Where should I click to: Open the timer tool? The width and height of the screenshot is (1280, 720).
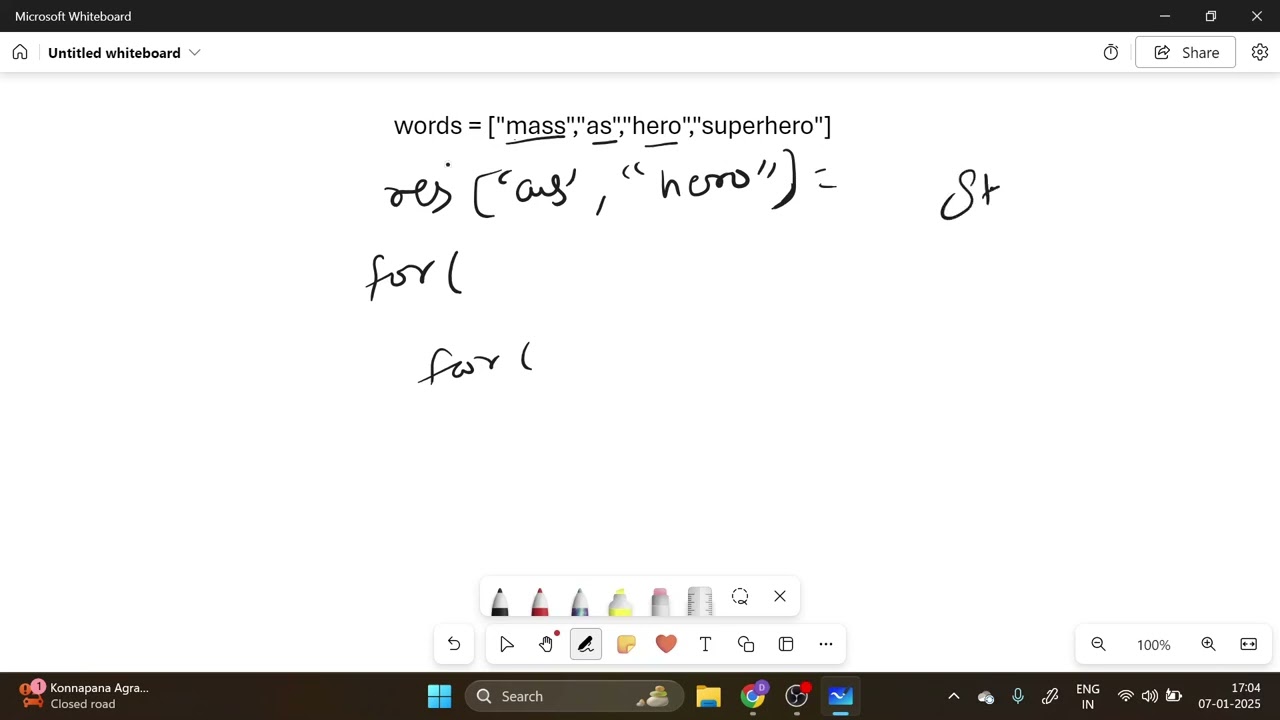pyautogui.click(x=1111, y=53)
